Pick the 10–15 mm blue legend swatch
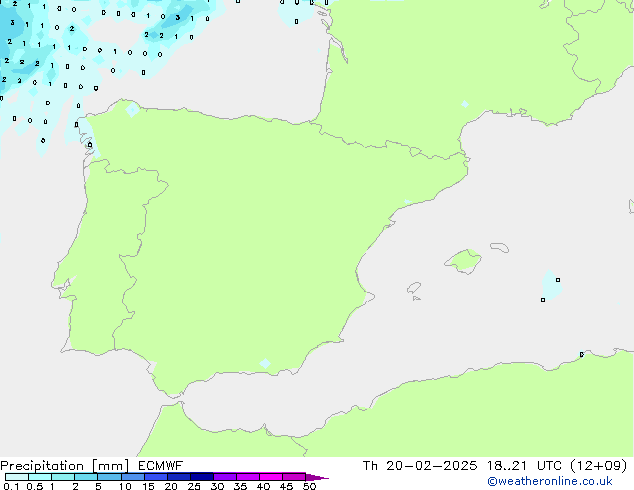Image resolution: width=634 pixels, height=490 pixels. (x=132, y=477)
